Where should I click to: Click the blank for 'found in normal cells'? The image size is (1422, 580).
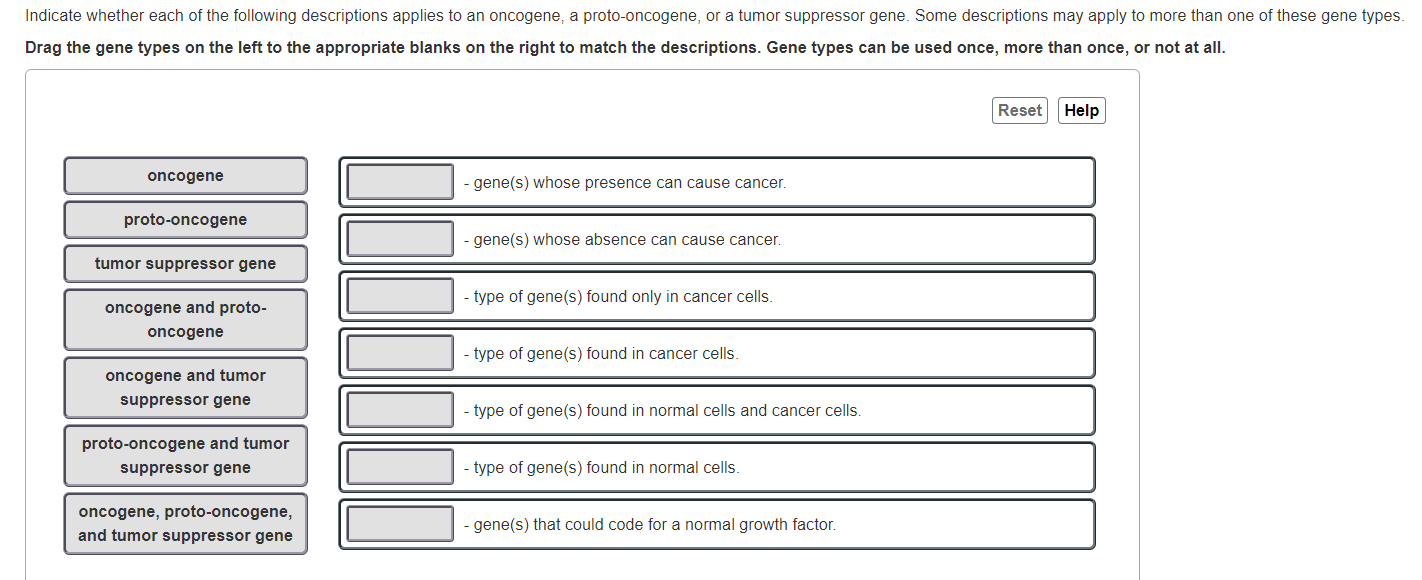[399, 466]
